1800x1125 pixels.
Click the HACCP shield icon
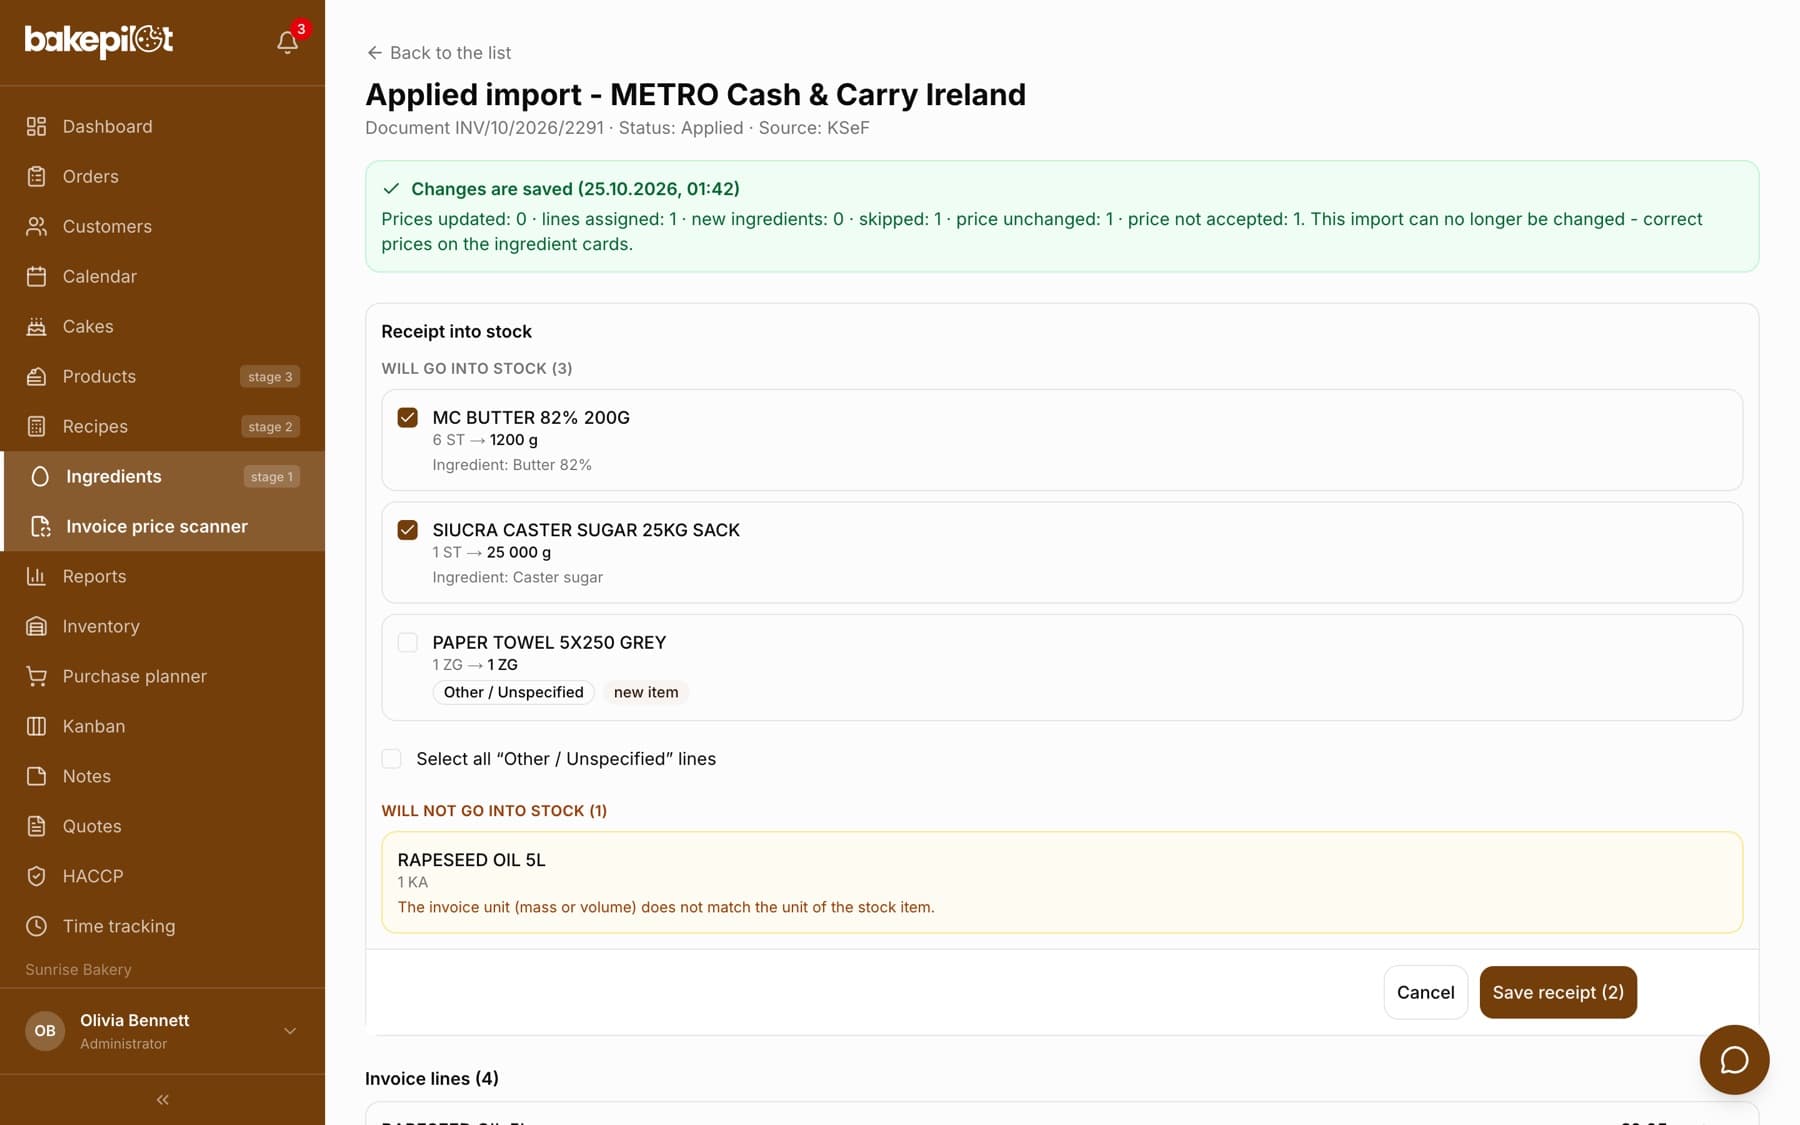point(36,876)
